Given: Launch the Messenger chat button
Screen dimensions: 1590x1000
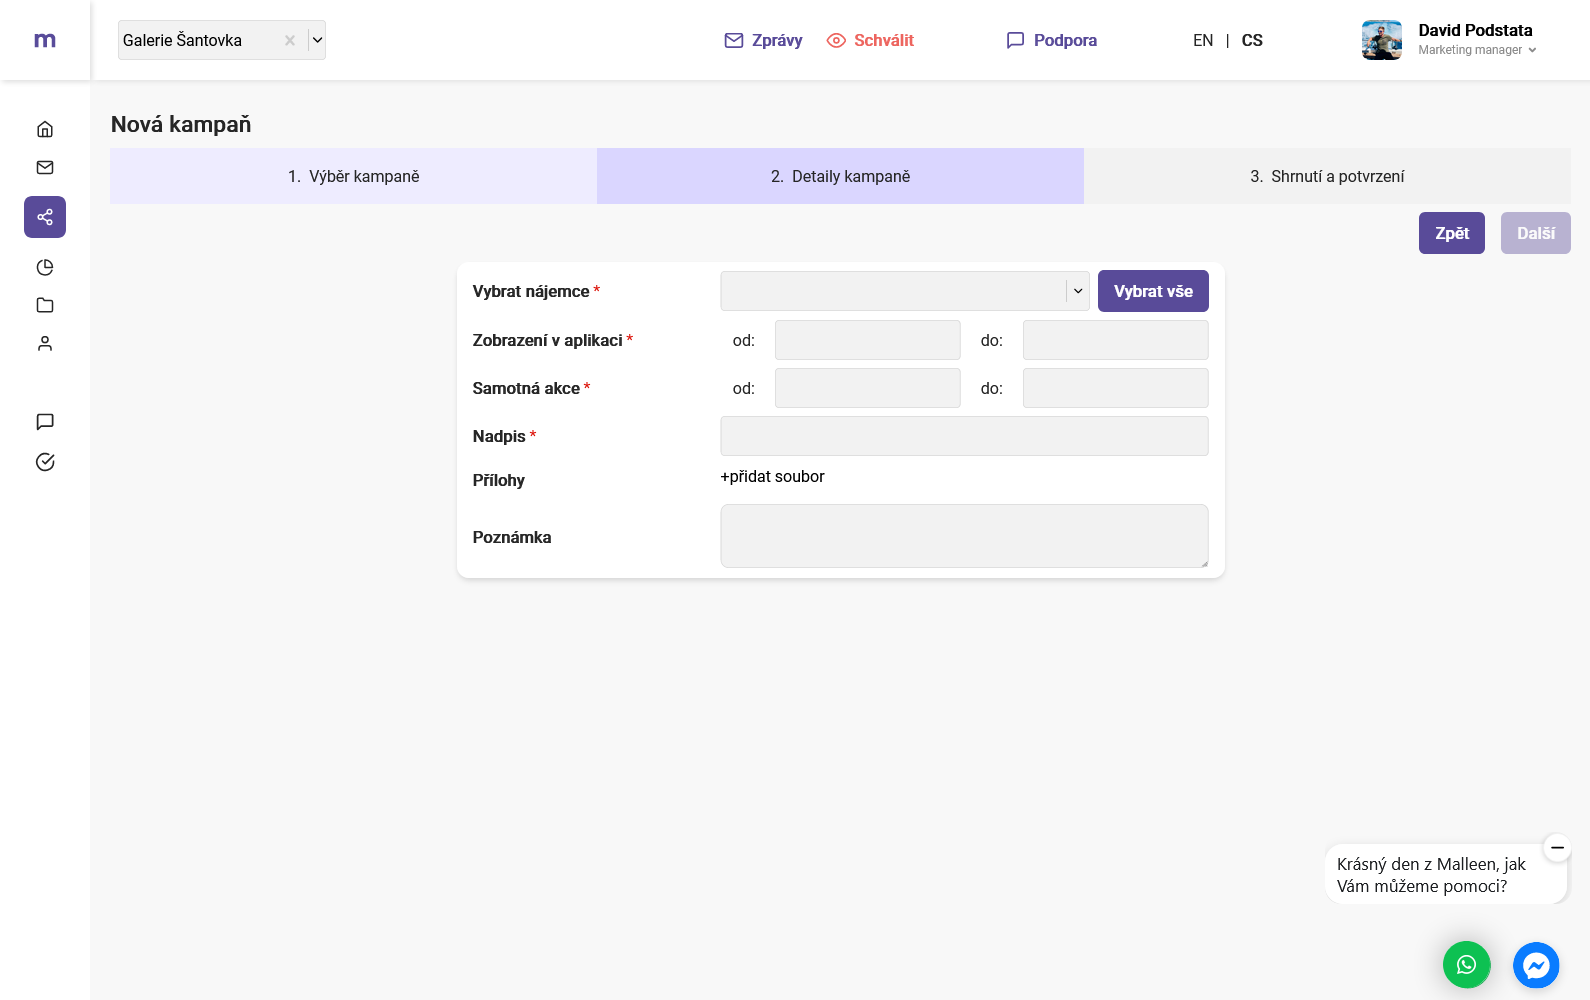Looking at the screenshot, I should [1536, 965].
